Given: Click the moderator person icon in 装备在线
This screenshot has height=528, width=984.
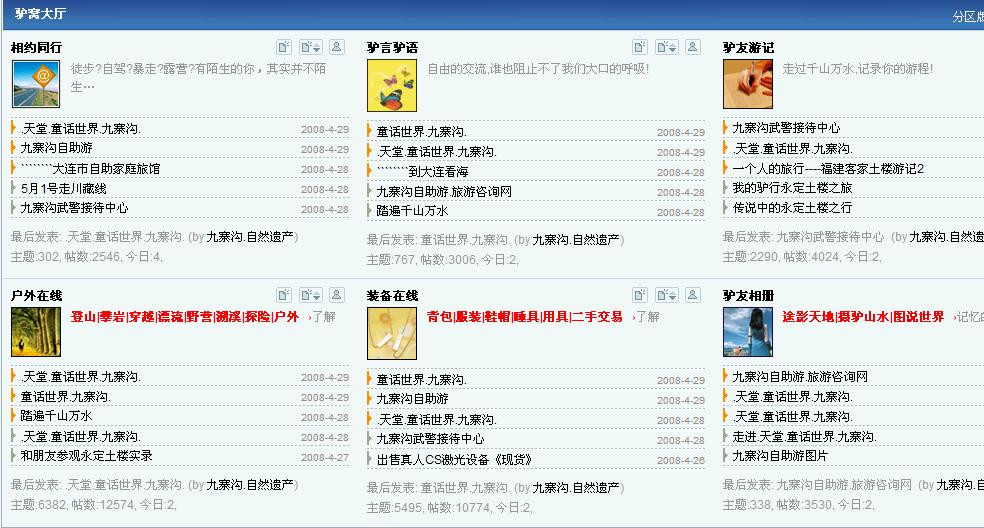Looking at the screenshot, I should tap(693, 295).
